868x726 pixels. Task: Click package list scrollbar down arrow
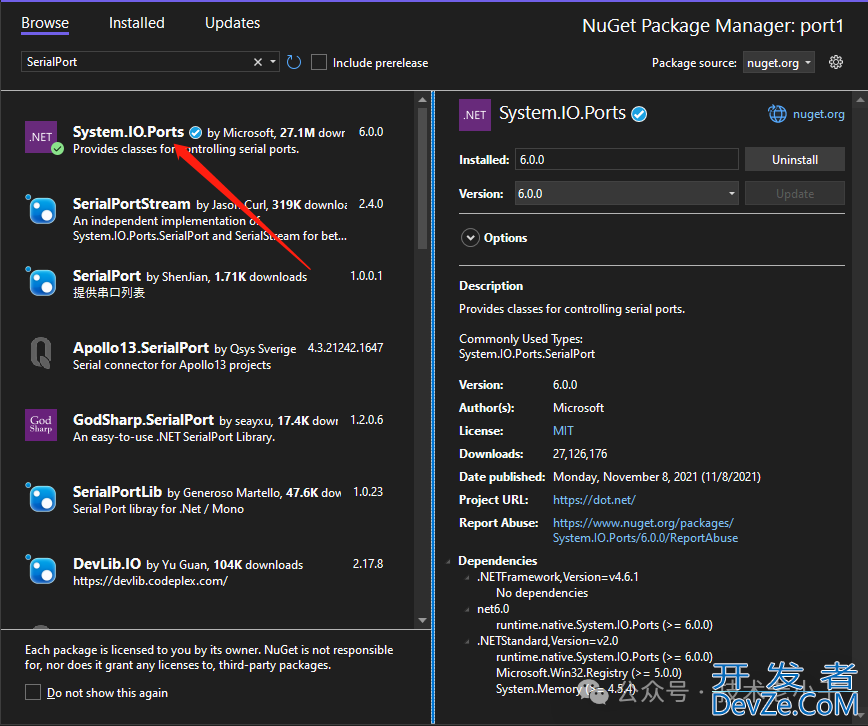click(x=422, y=620)
